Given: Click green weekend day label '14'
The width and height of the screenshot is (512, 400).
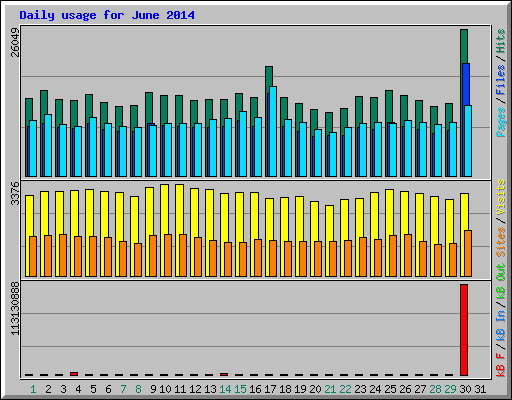Looking at the screenshot, I should [225, 389].
